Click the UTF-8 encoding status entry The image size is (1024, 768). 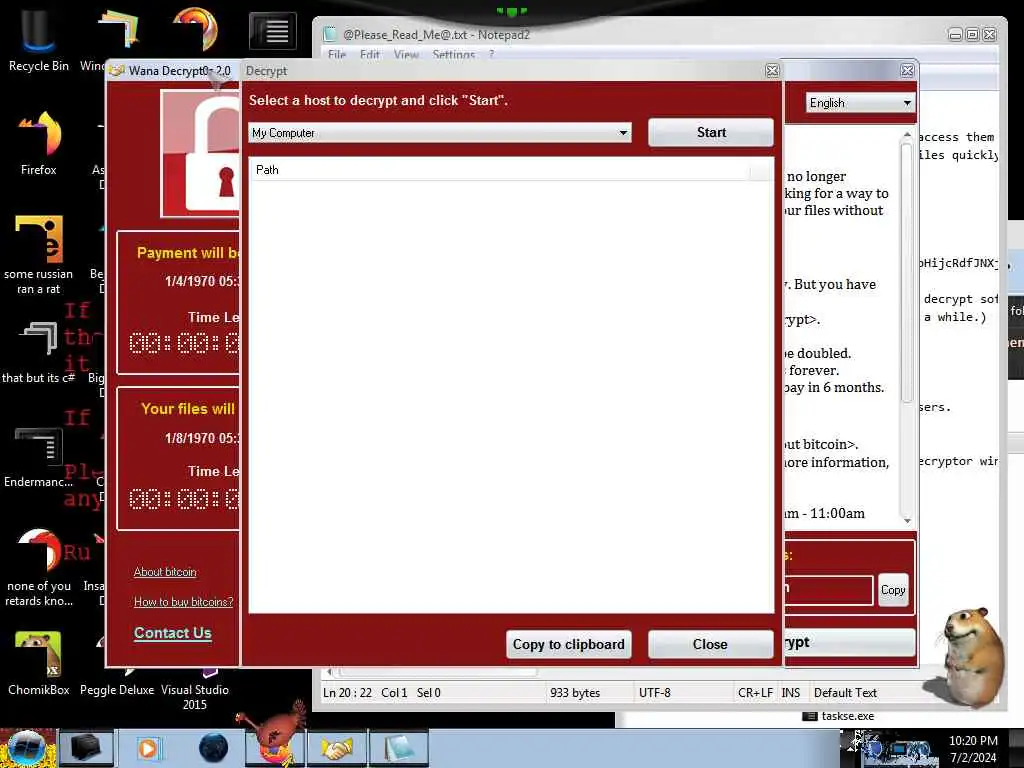(x=654, y=693)
